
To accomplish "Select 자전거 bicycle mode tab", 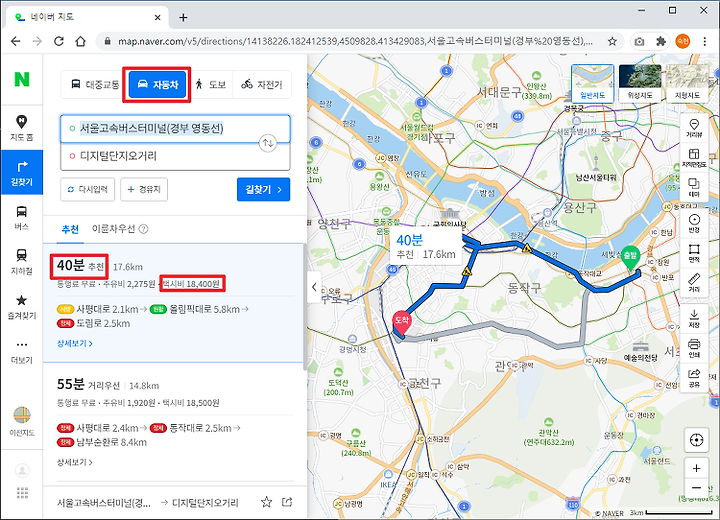I will coord(262,85).
